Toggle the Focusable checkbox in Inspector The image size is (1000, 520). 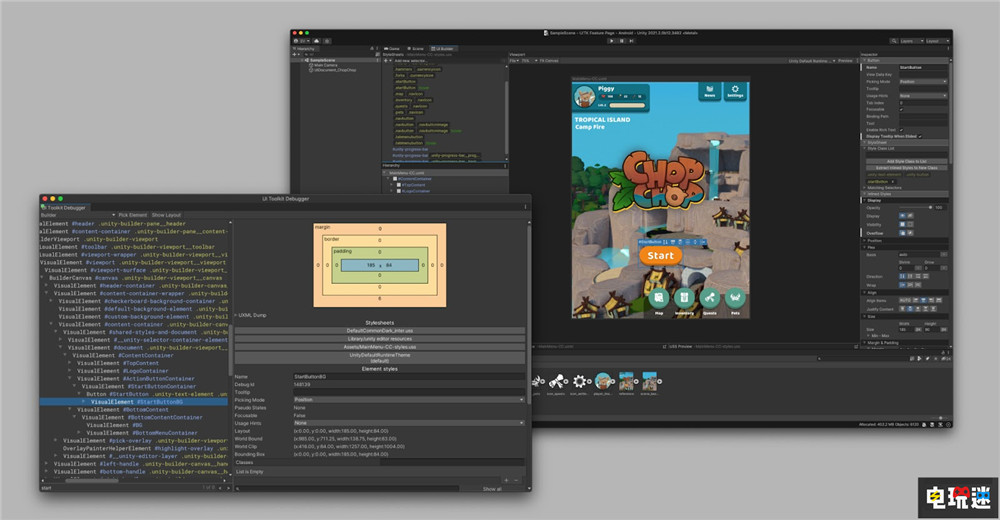click(903, 109)
